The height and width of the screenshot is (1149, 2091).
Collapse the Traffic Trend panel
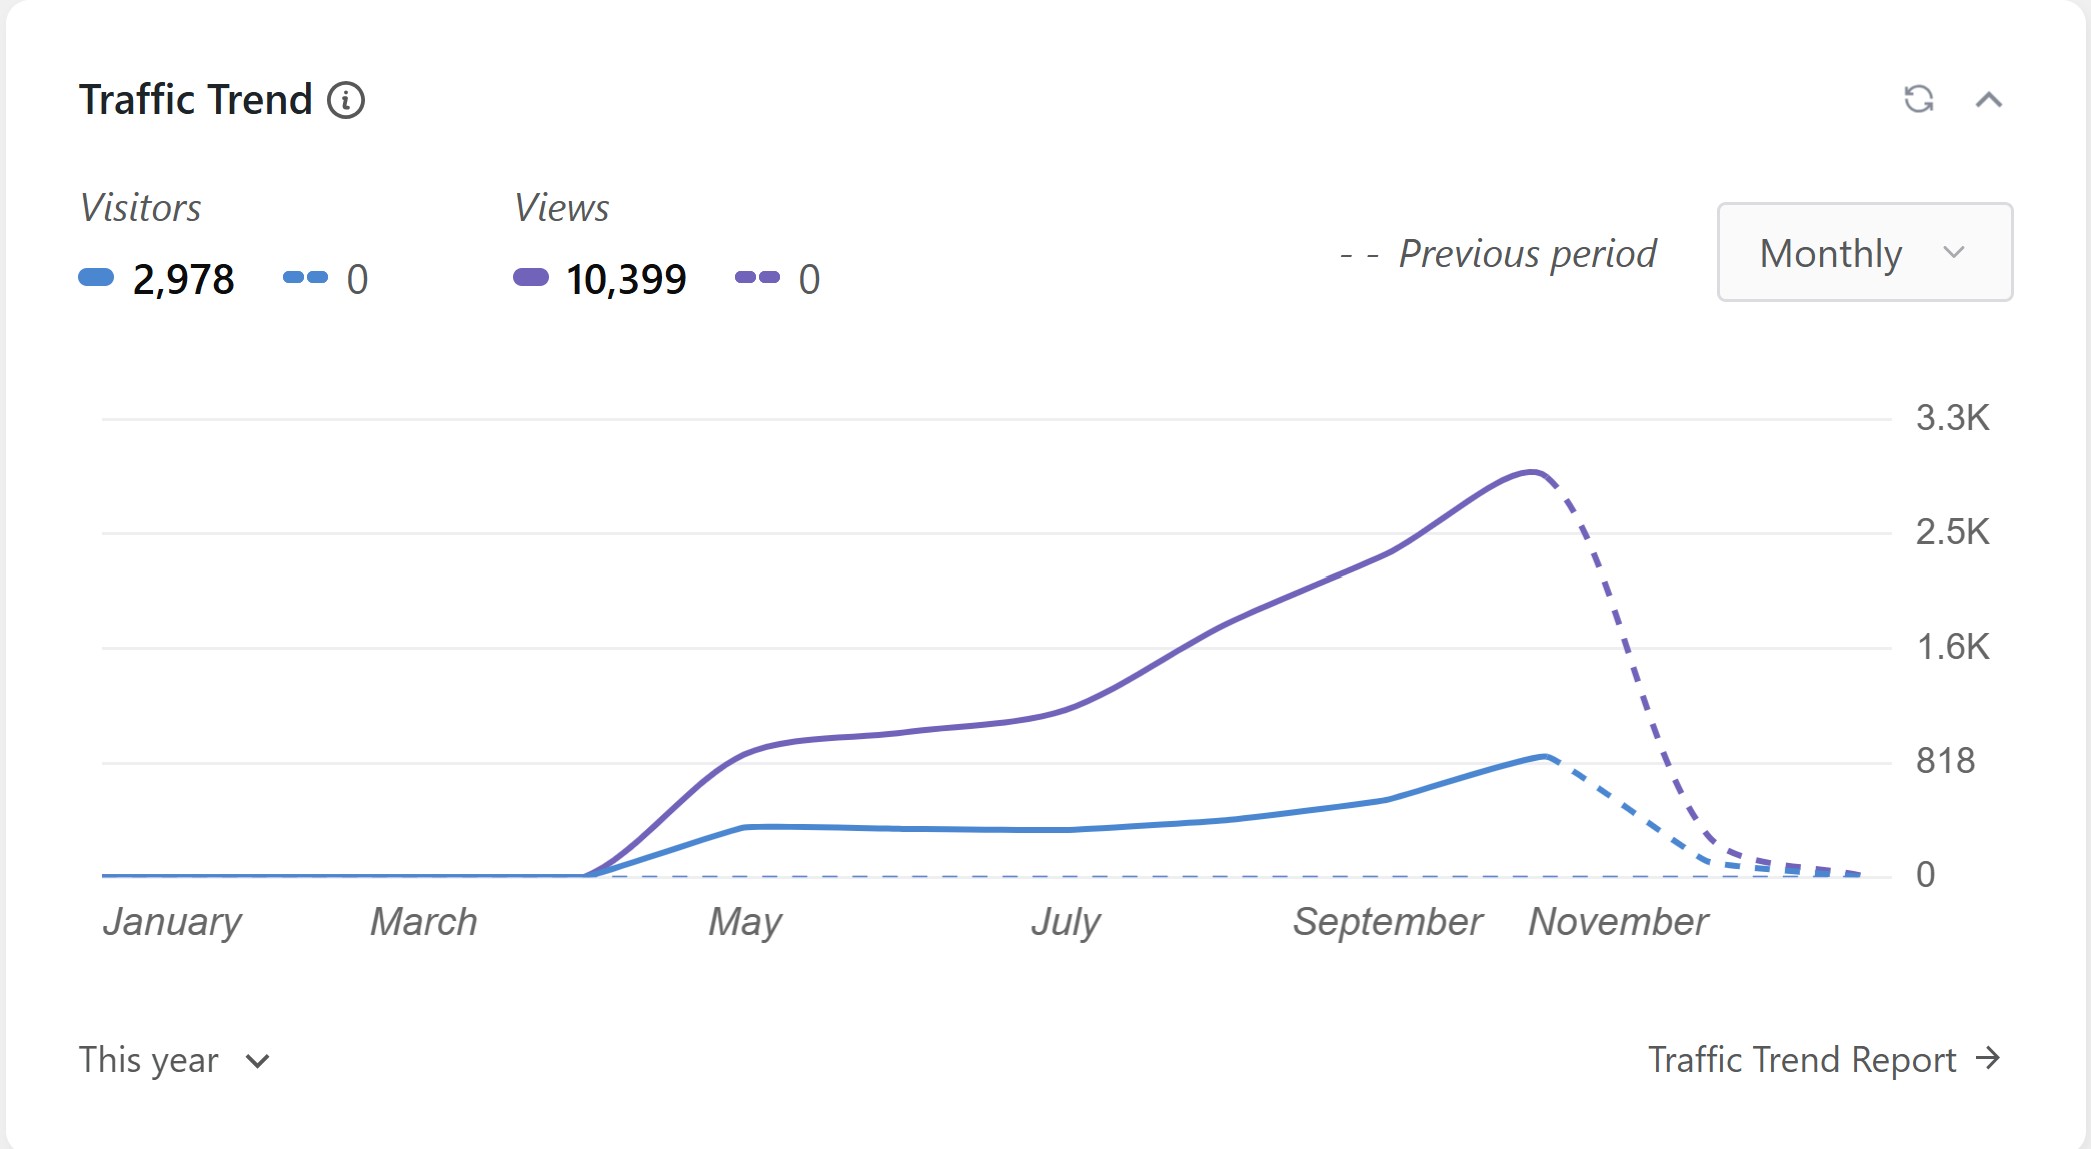[1988, 100]
